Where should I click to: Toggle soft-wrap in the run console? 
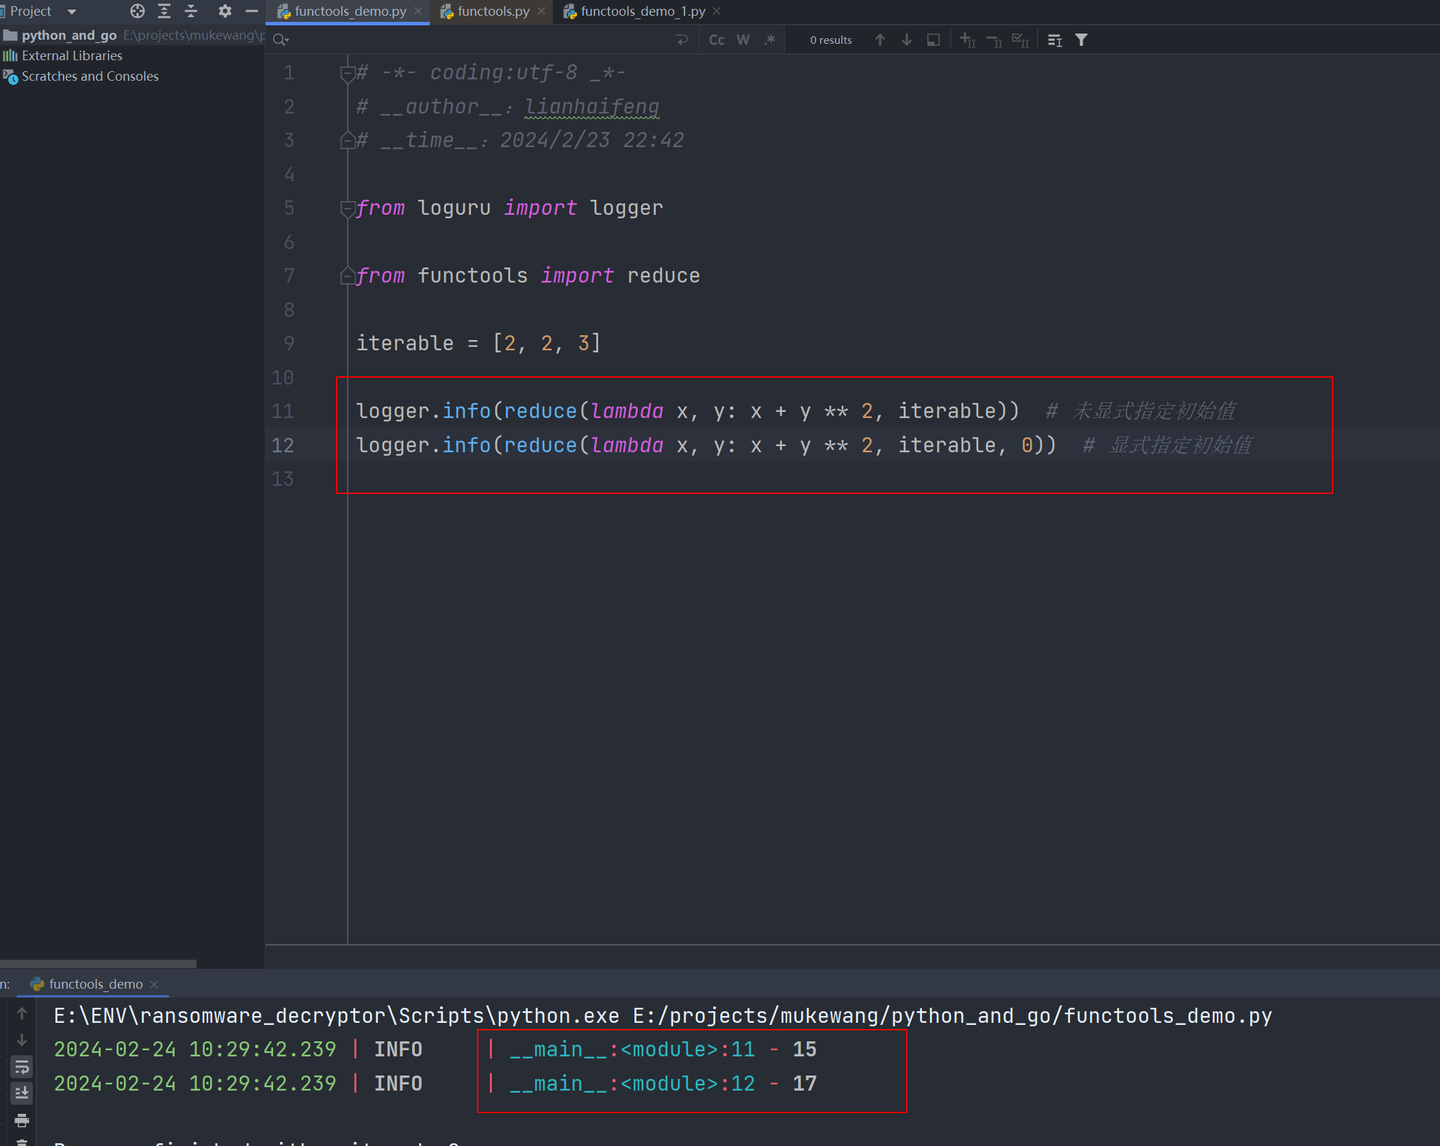pyautogui.click(x=21, y=1066)
